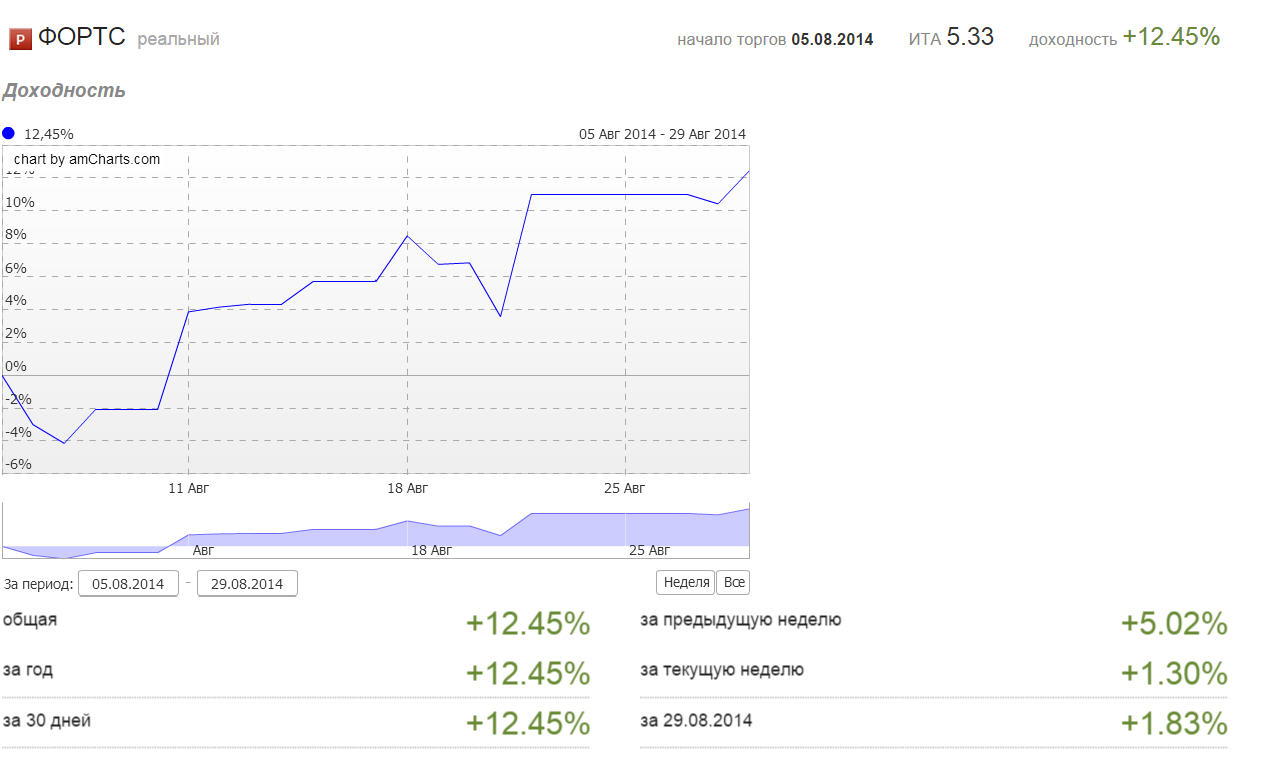Click the за предыдущую неделю +5.02% value
The image size is (1268, 781).
pos(1173,624)
